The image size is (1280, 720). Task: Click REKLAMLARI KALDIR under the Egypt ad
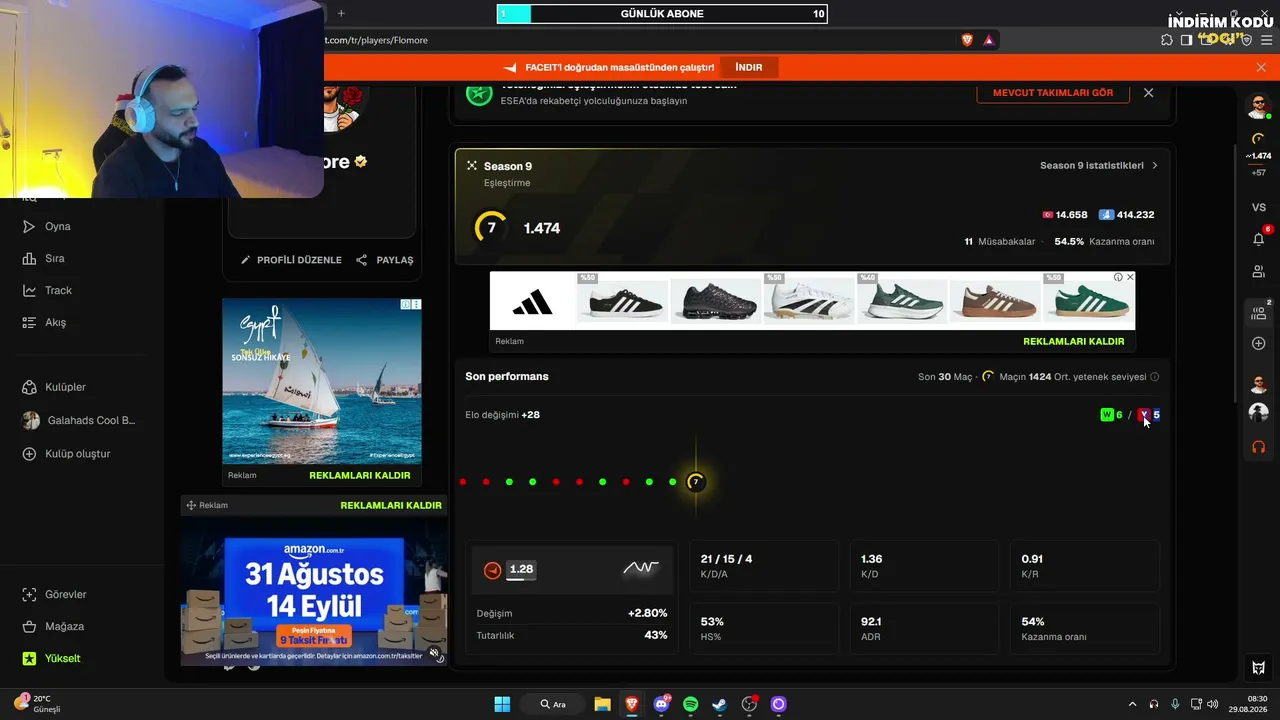pos(360,475)
